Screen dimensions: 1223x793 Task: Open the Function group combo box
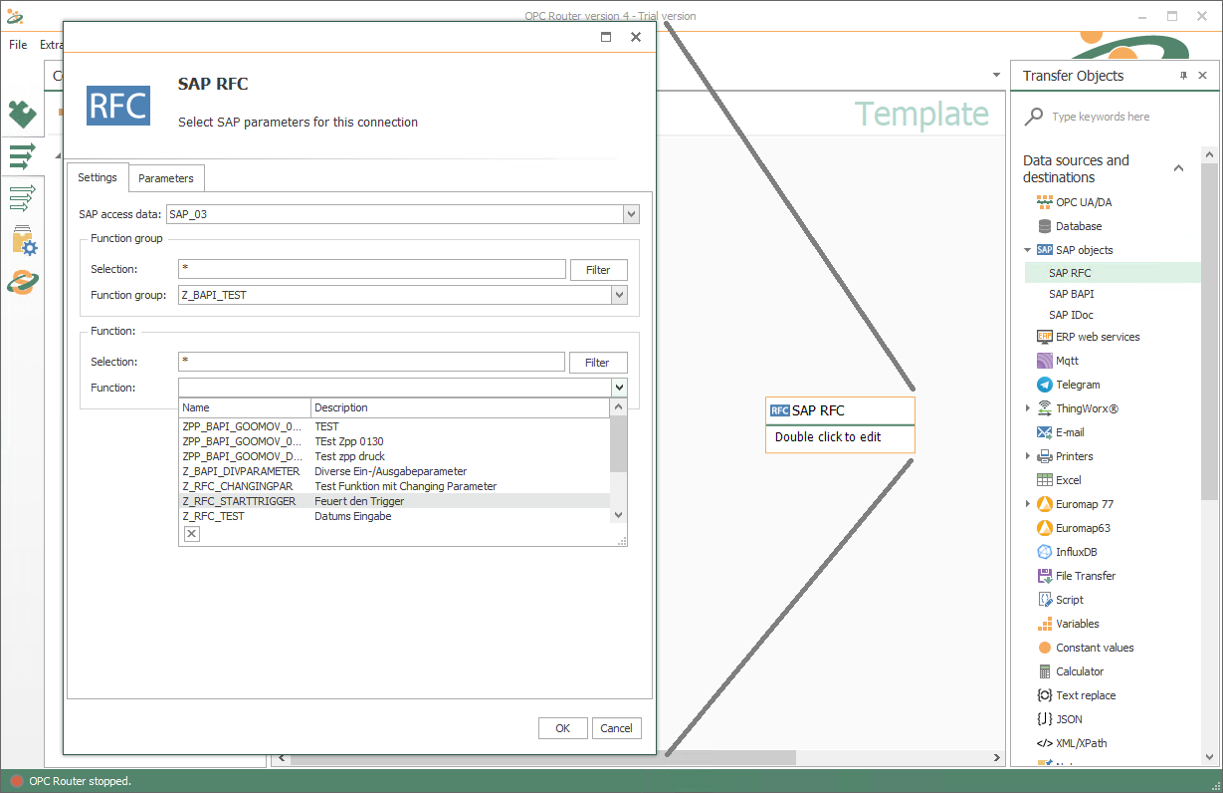pos(619,295)
